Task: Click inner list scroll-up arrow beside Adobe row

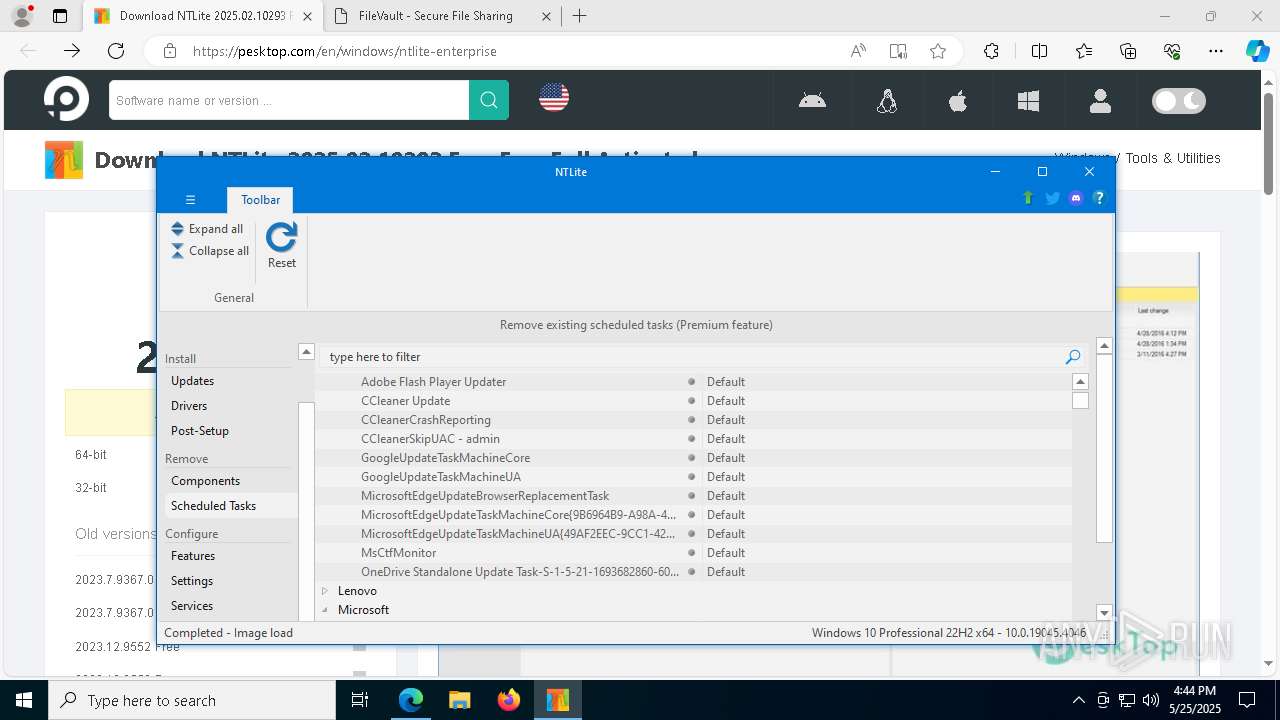Action: point(1080,382)
